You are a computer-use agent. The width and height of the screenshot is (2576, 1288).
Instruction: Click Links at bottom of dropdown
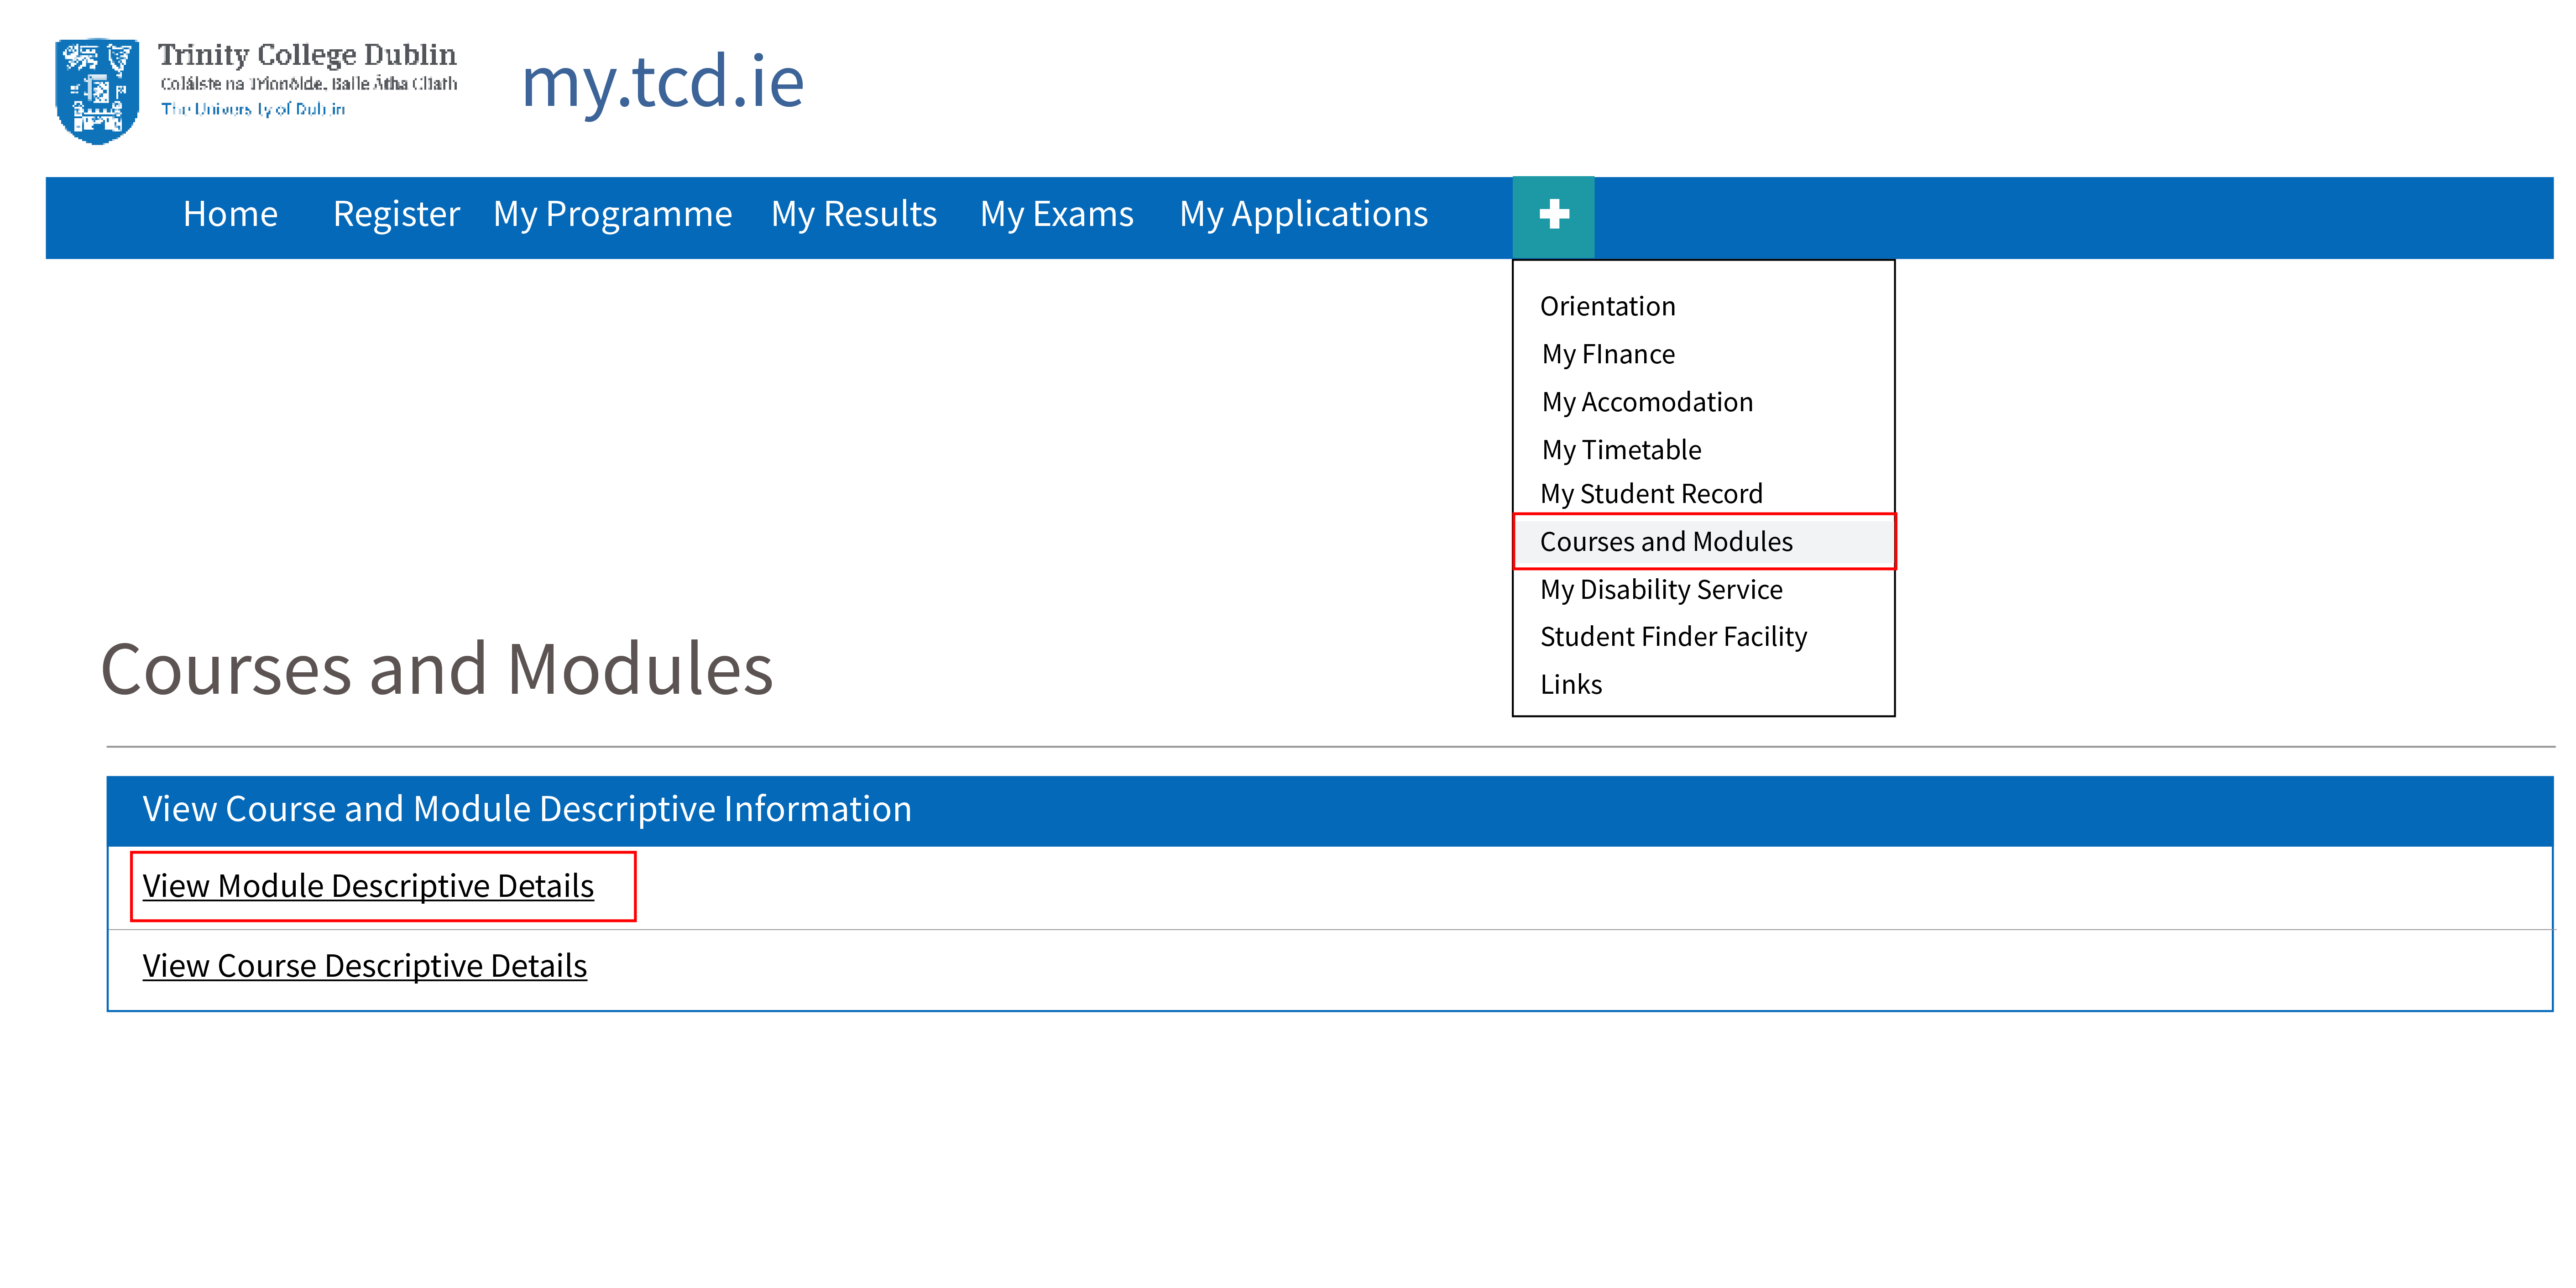point(1571,685)
